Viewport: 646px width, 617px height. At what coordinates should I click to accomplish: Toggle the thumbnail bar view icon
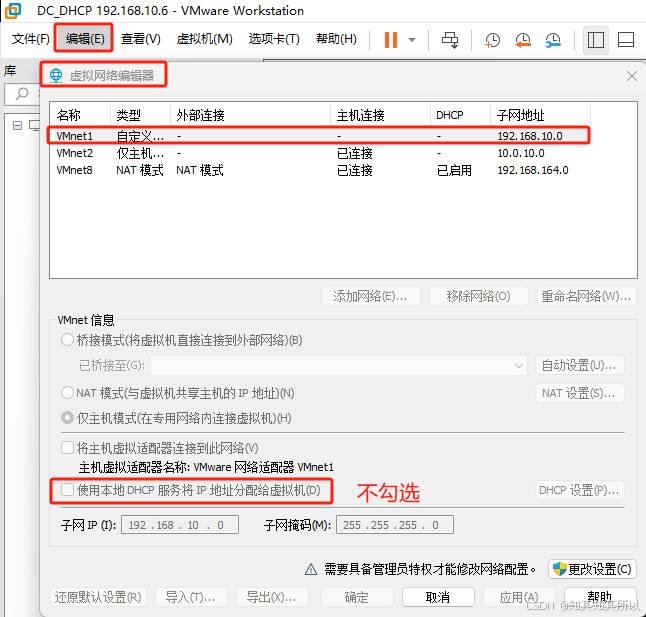pos(626,40)
